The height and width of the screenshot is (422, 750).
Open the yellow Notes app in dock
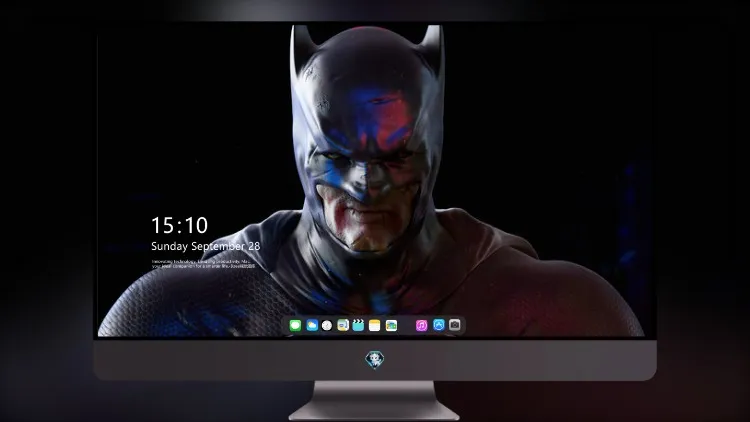click(375, 325)
